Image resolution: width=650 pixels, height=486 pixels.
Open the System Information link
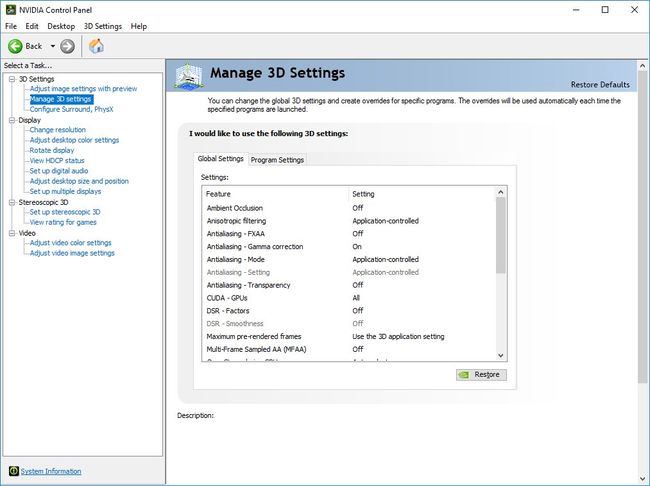[x=51, y=471]
